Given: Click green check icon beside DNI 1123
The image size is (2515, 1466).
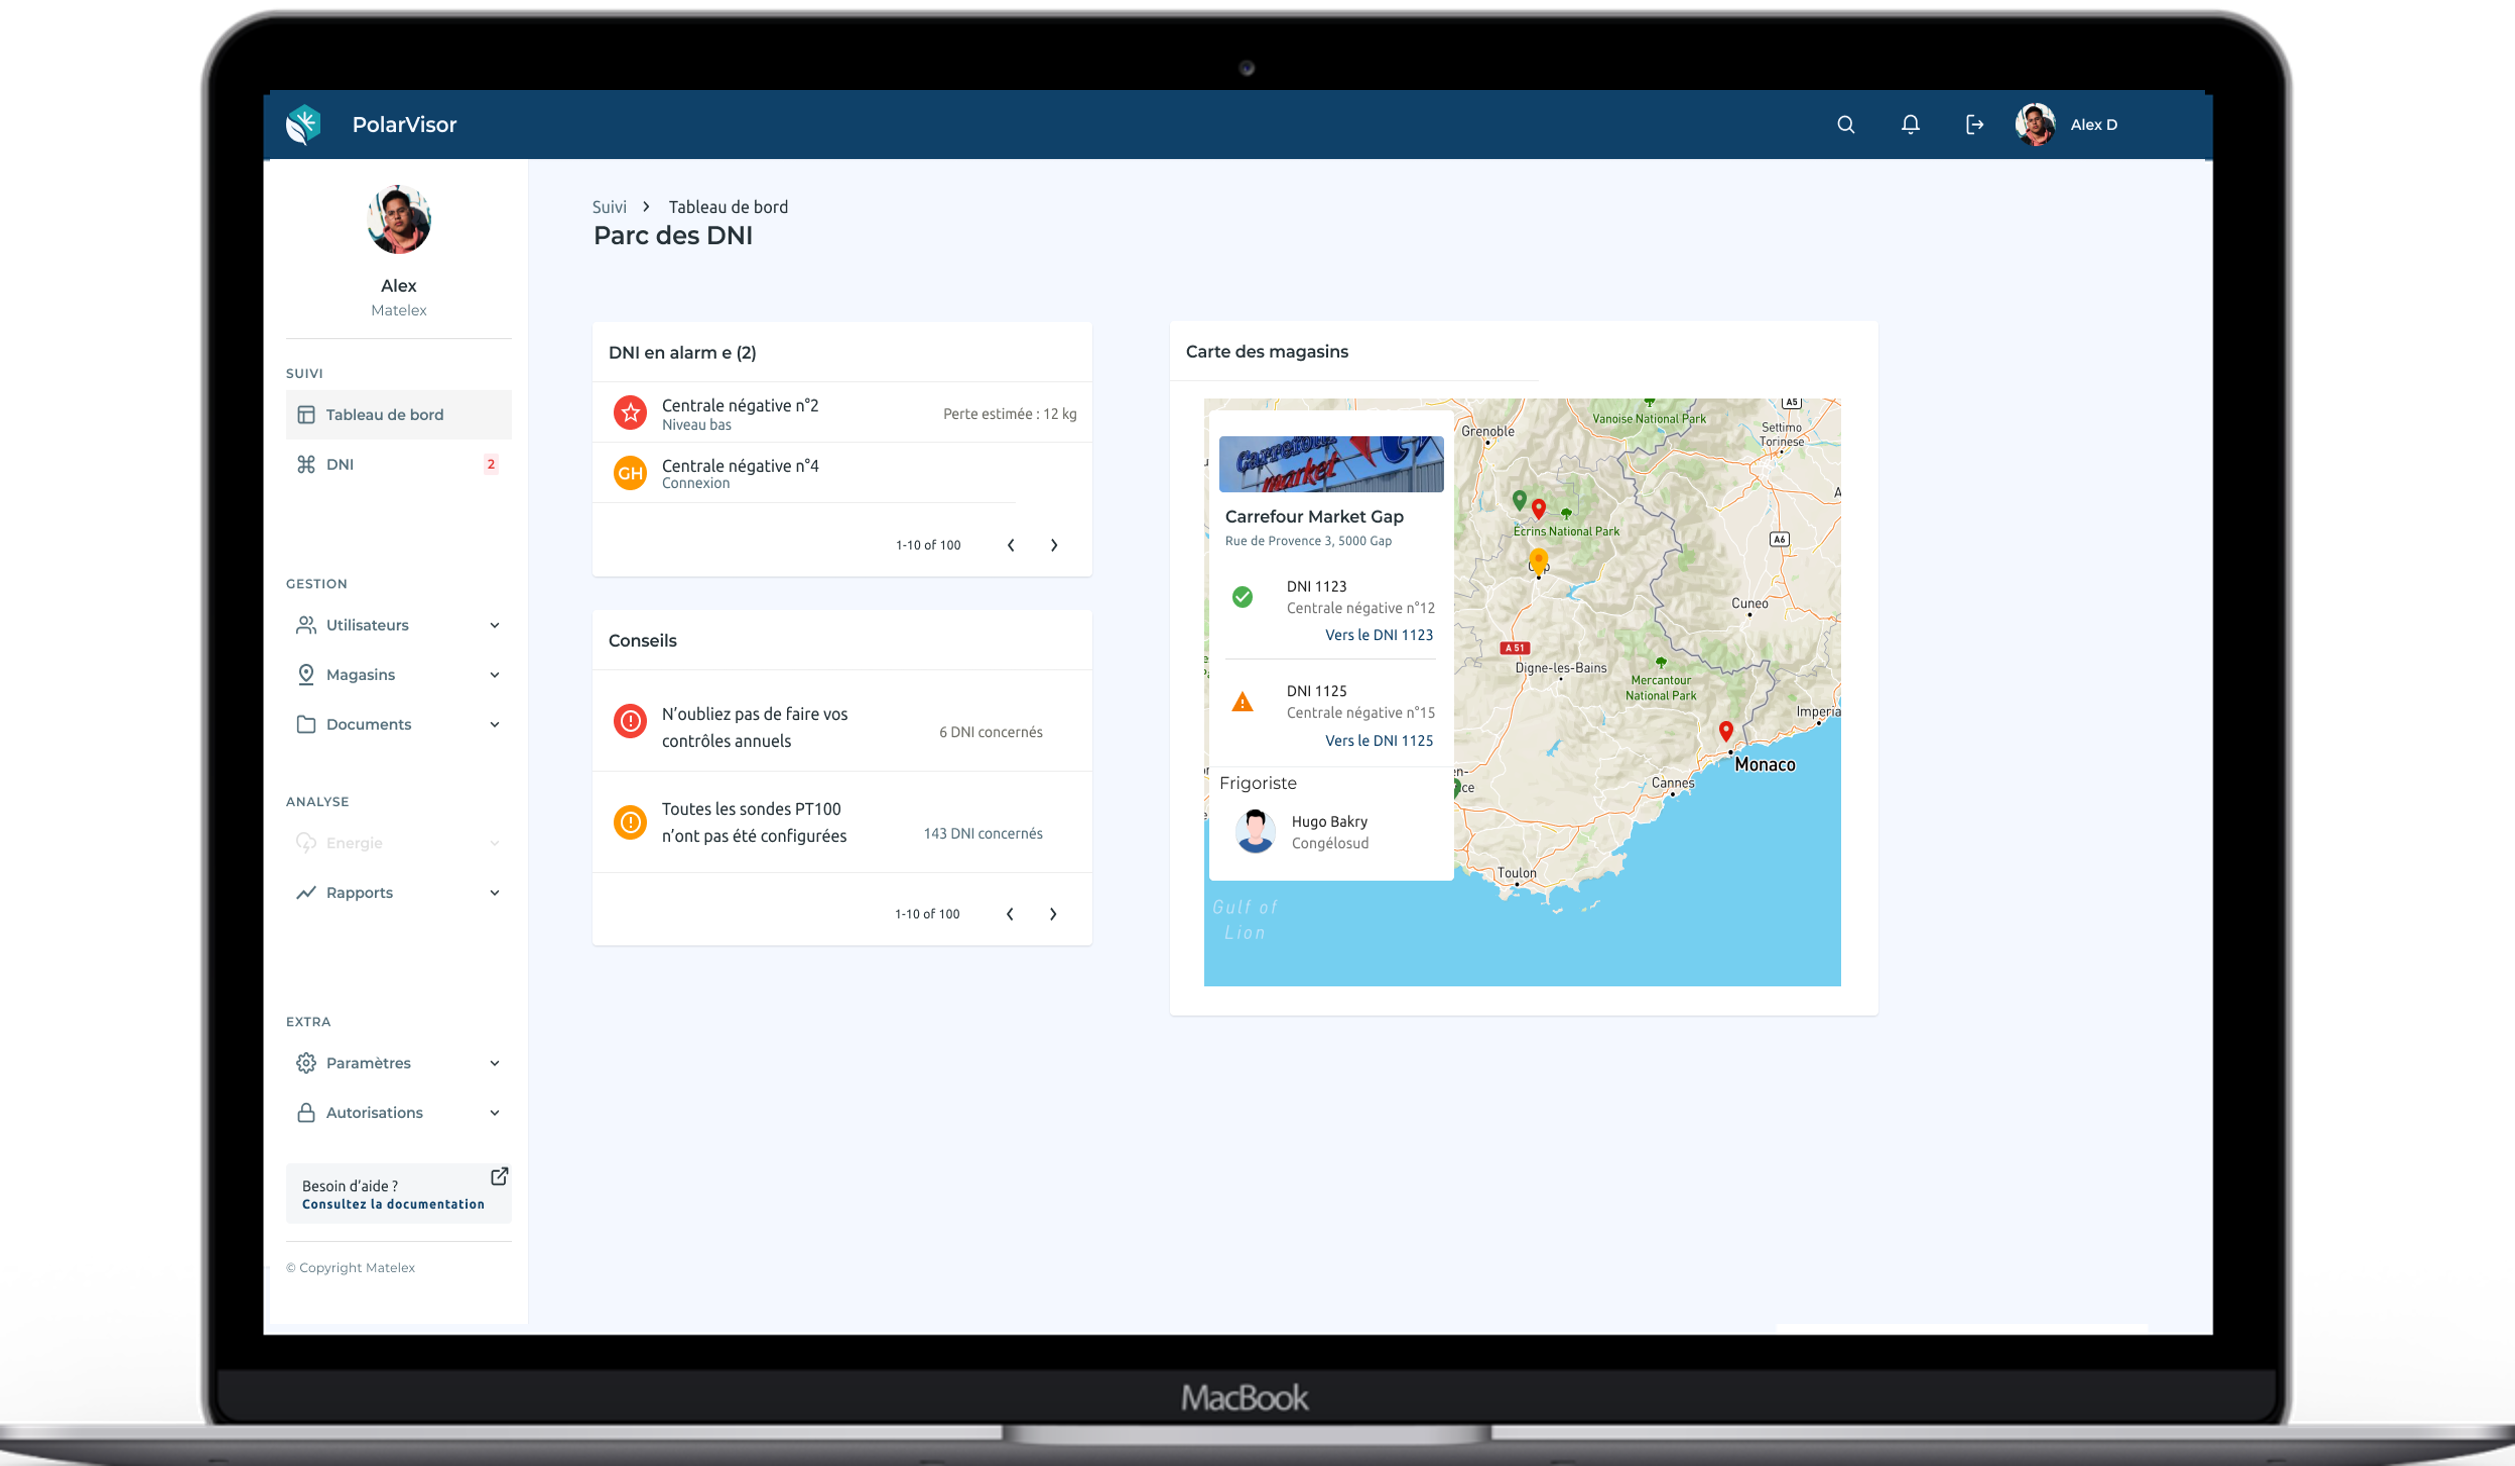Looking at the screenshot, I should coord(1242,597).
